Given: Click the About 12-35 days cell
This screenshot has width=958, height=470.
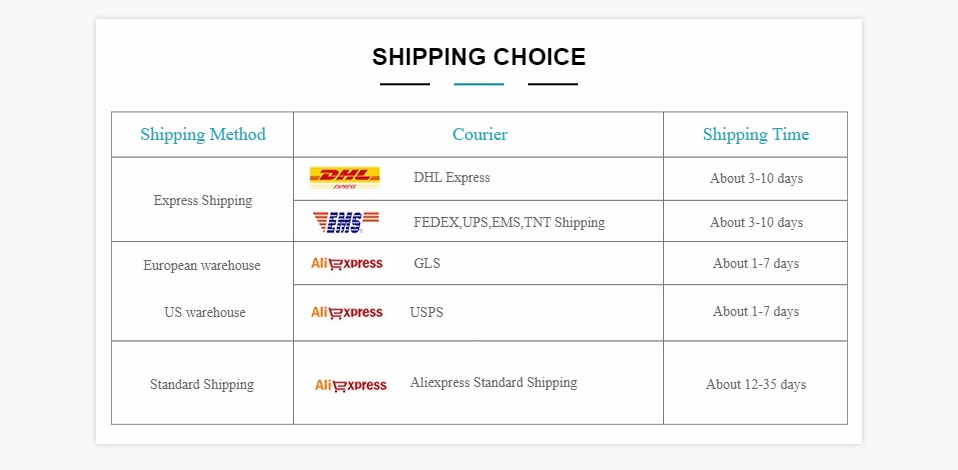Looking at the screenshot, I should pyautogui.click(x=755, y=385).
